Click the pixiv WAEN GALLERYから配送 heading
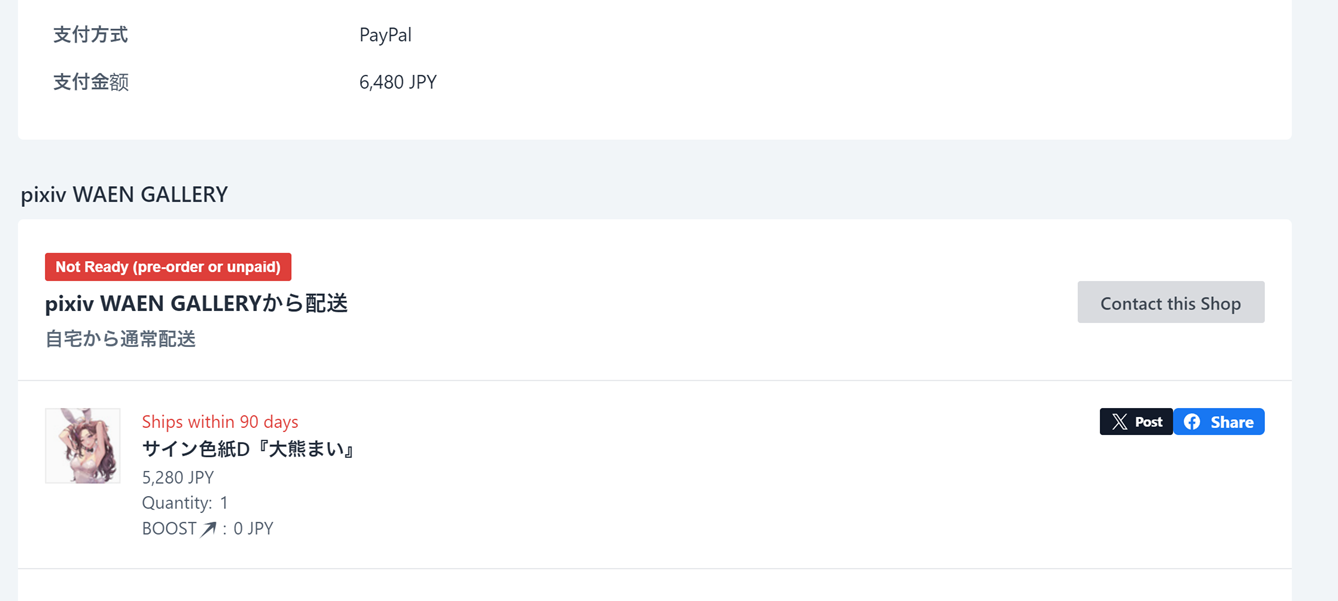This screenshot has width=1338, height=601. click(x=196, y=304)
